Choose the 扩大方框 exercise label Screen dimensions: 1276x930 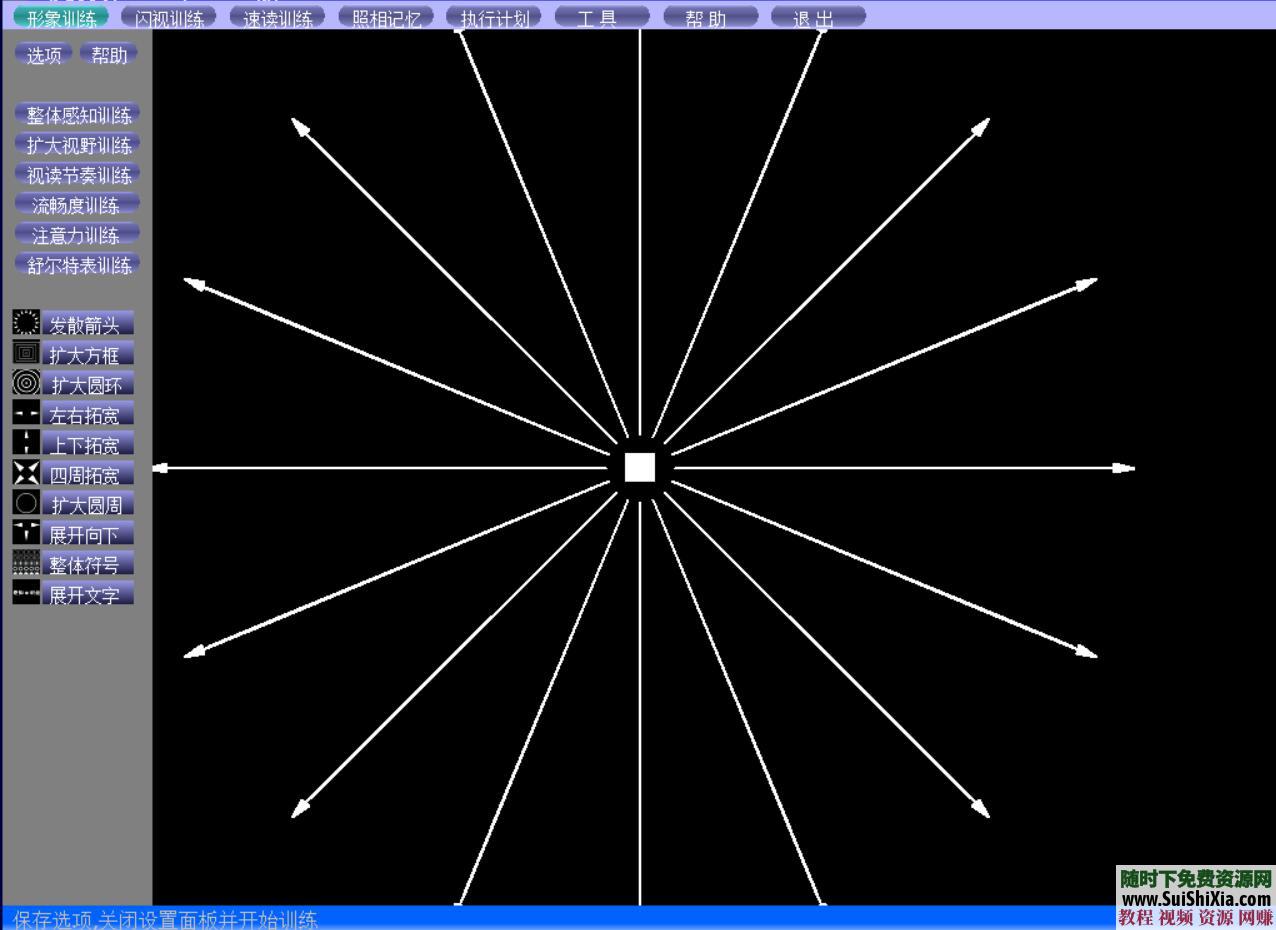[87, 354]
